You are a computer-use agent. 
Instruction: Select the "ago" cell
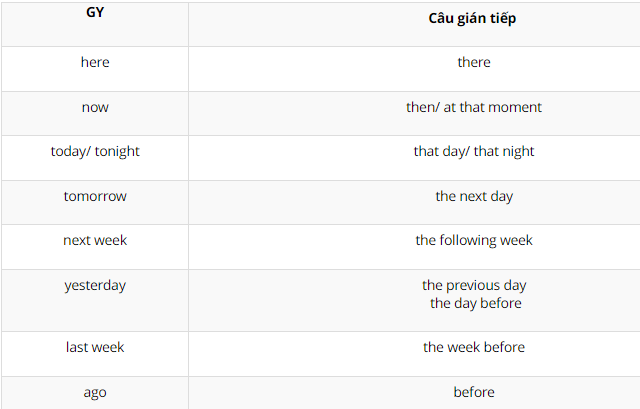[x=95, y=392]
